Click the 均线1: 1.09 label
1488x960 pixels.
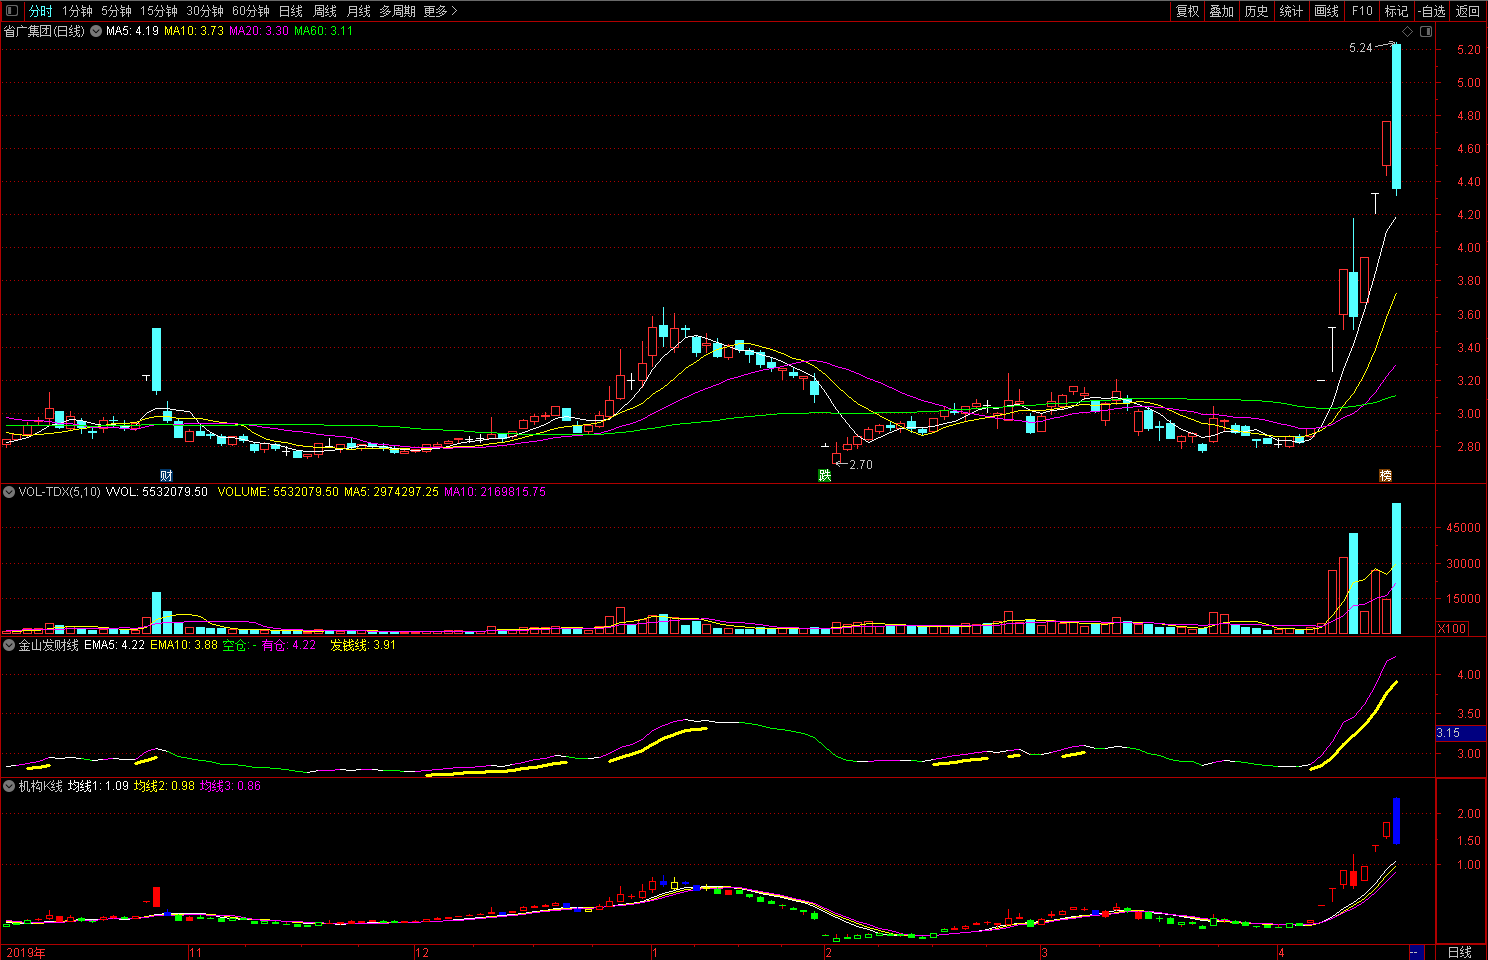point(98,786)
